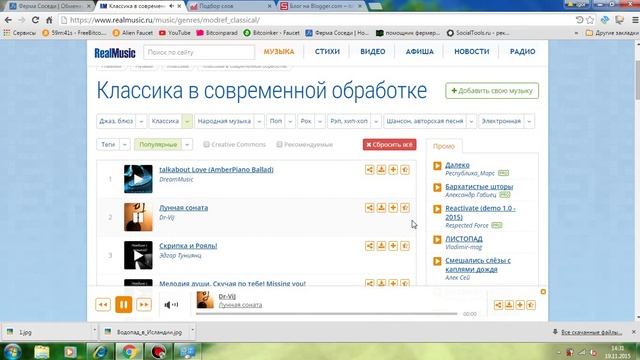Add Лунная соната list row to playlist
The width and height of the screenshot is (640, 360).
tap(393, 208)
